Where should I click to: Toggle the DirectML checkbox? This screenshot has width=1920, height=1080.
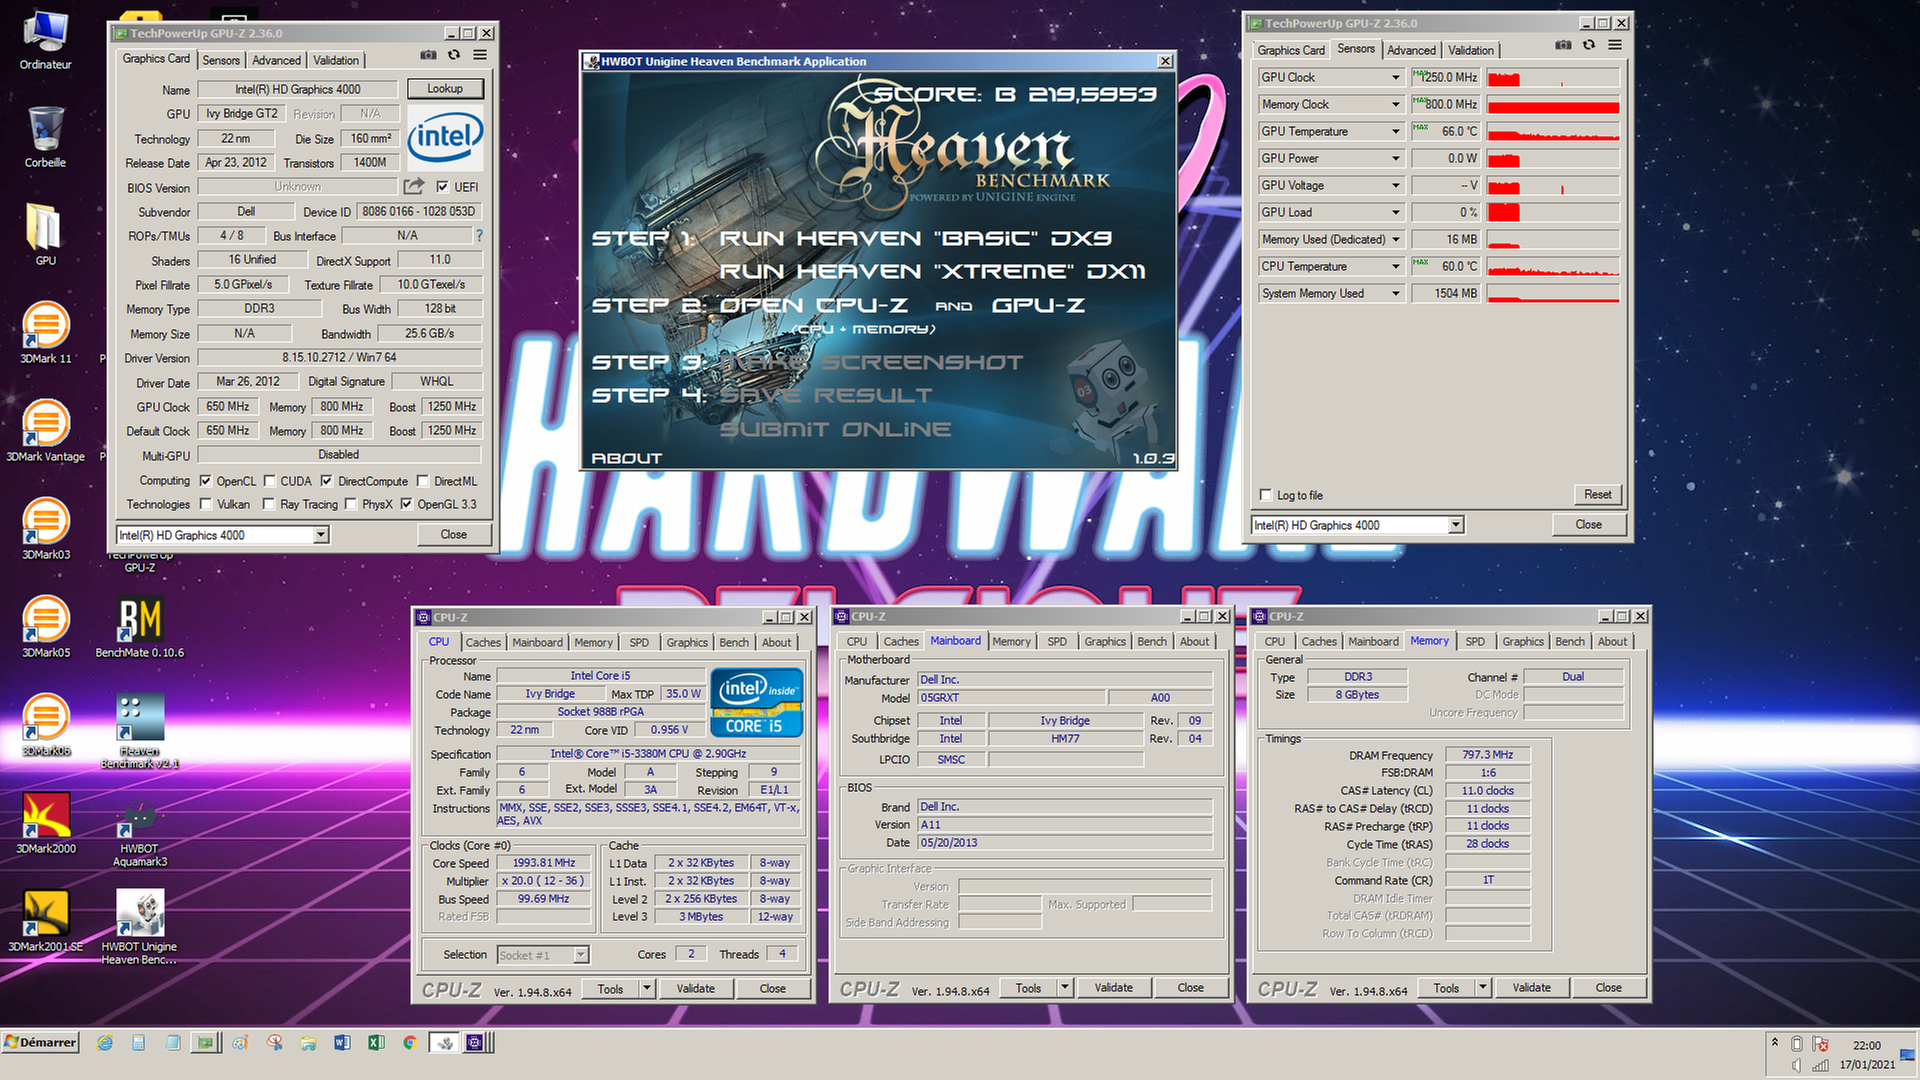423,481
